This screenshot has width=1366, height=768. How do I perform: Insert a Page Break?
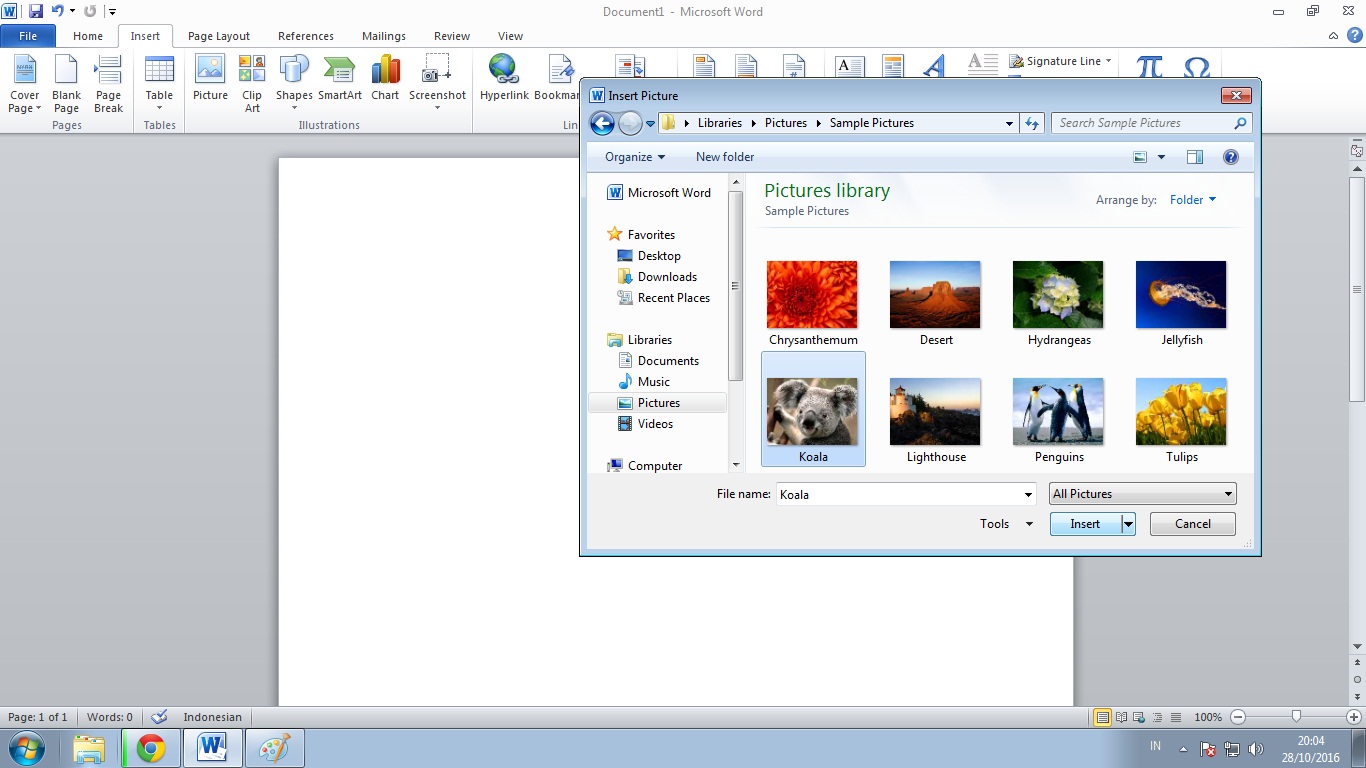(108, 84)
